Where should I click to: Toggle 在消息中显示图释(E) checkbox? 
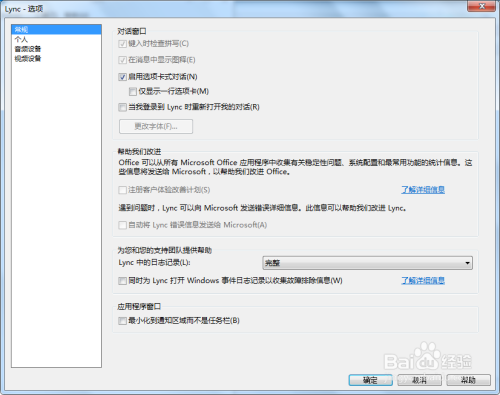pos(122,60)
